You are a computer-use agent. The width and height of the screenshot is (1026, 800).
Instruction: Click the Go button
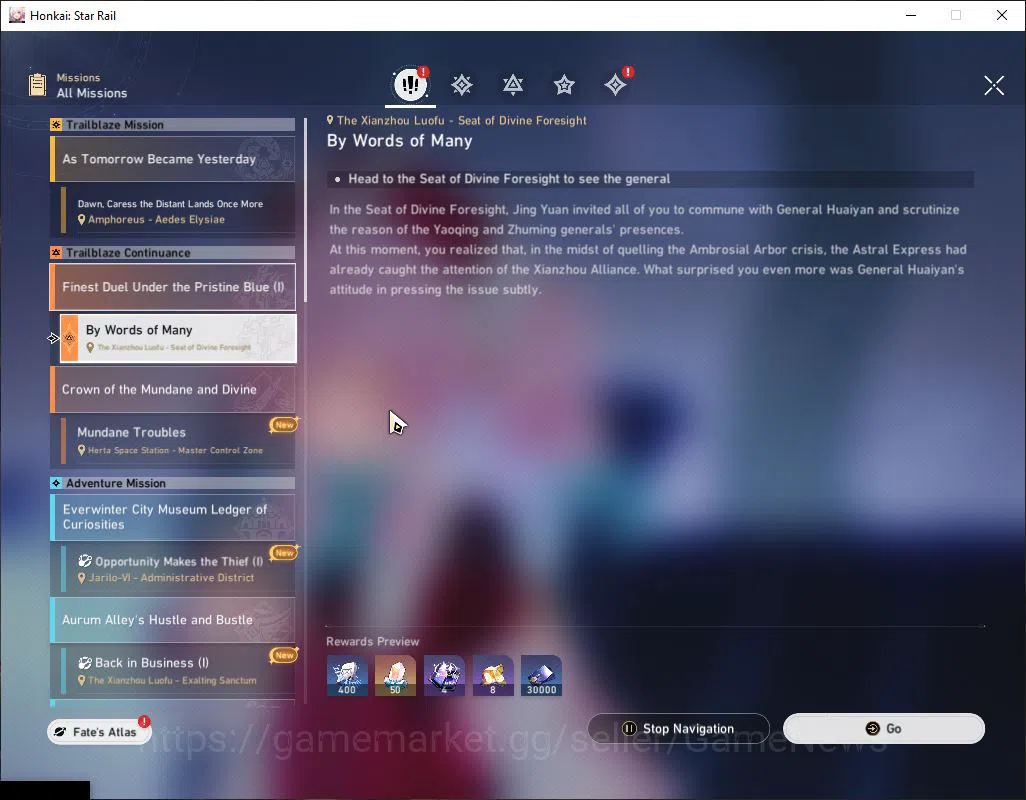pos(883,728)
